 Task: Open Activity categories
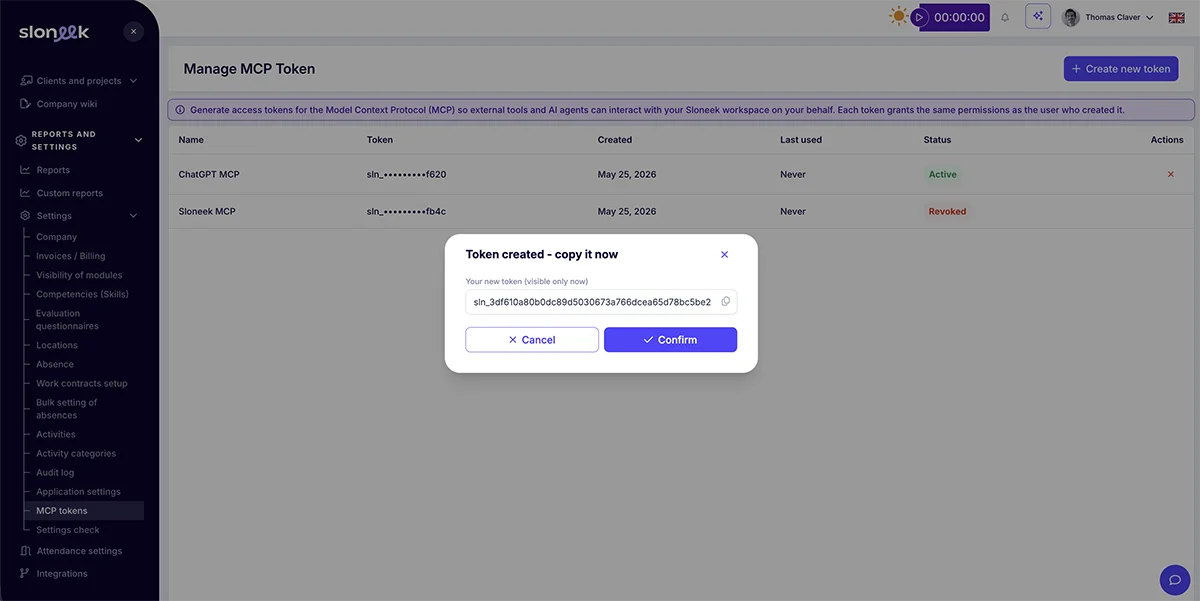pos(76,453)
